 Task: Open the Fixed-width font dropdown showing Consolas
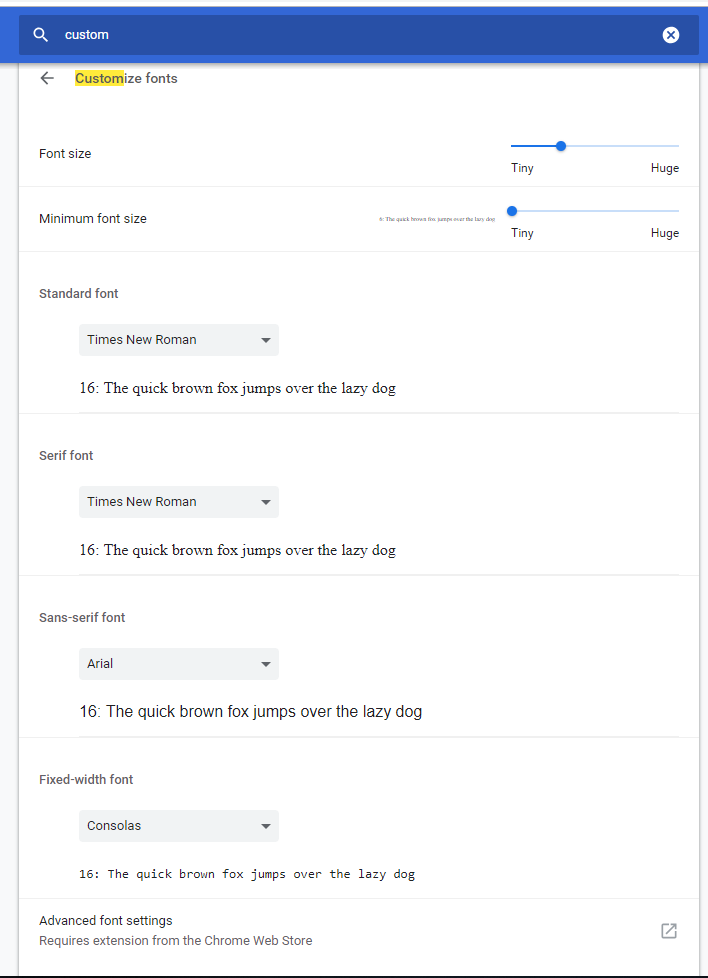pyautogui.click(x=178, y=826)
